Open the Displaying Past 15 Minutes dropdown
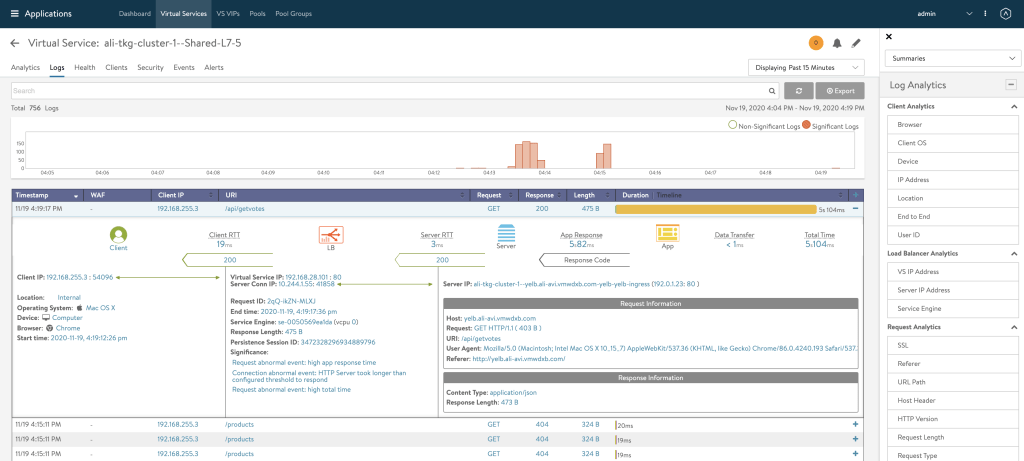Image resolution: width=1024 pixels, height=461 pixels. (x=806, y=67)
